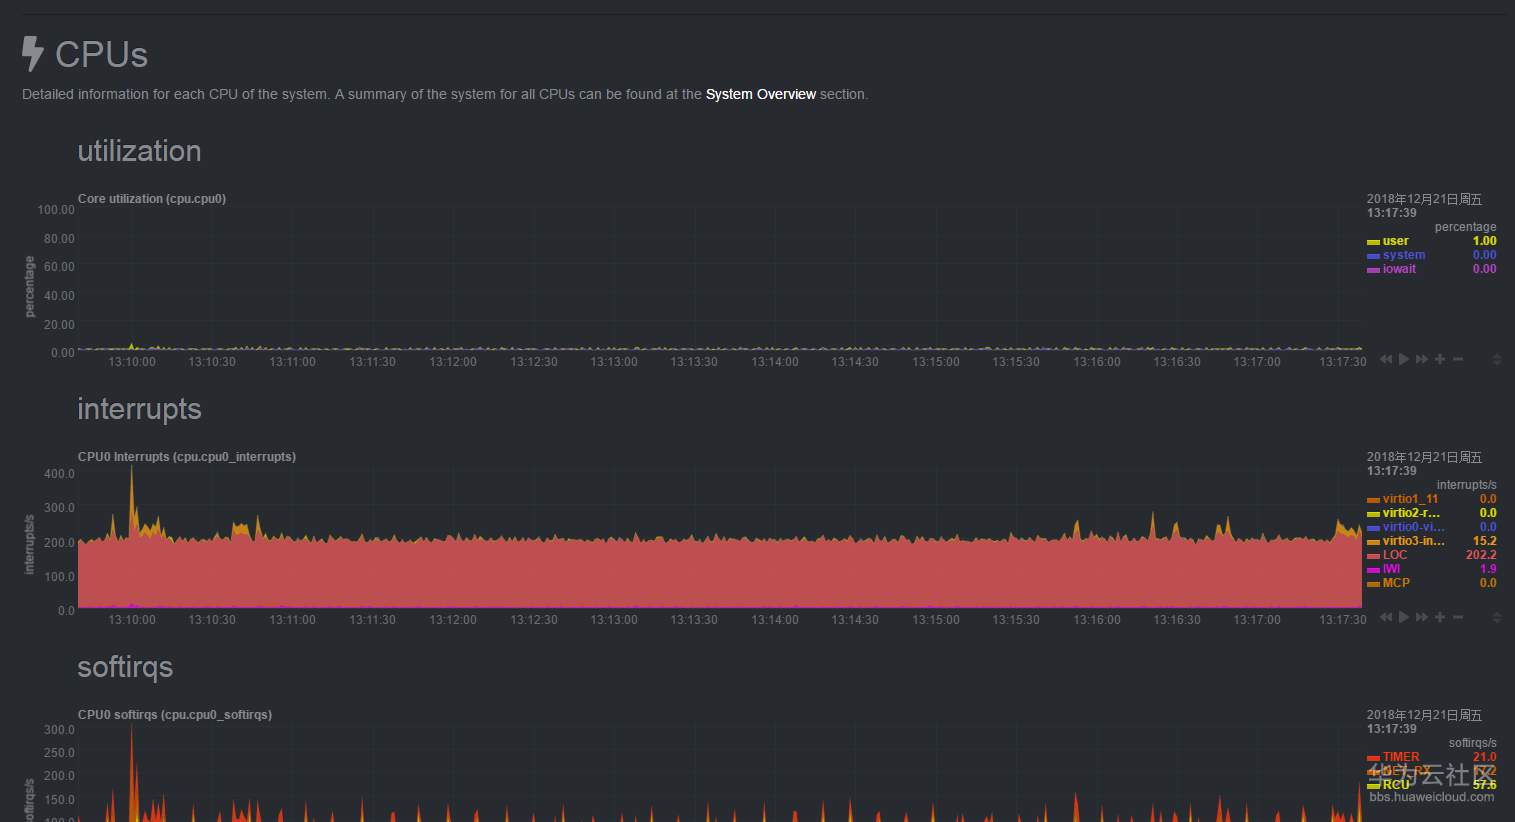Click the yellow user color swatch
The image size is (1515, 822).
point(1373,242)
